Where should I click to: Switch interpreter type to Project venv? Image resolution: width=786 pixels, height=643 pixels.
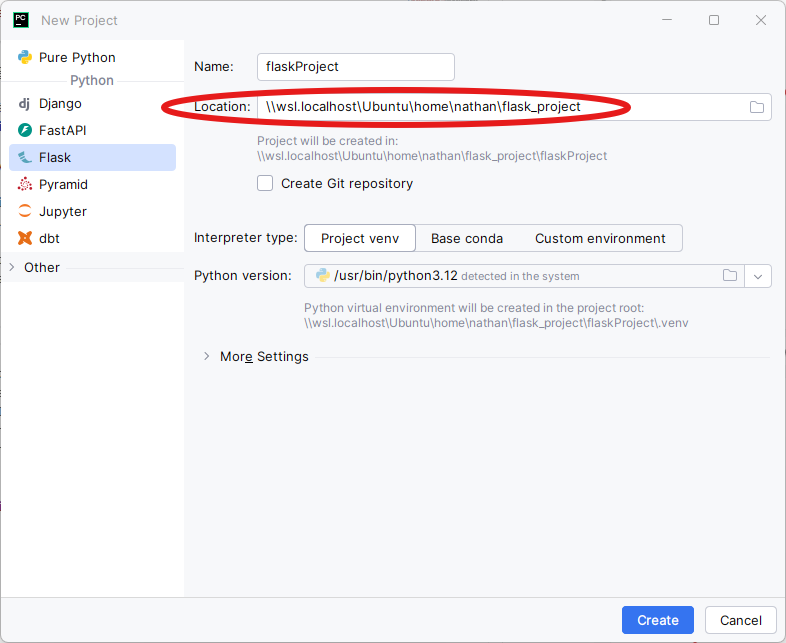pos(360,238)
